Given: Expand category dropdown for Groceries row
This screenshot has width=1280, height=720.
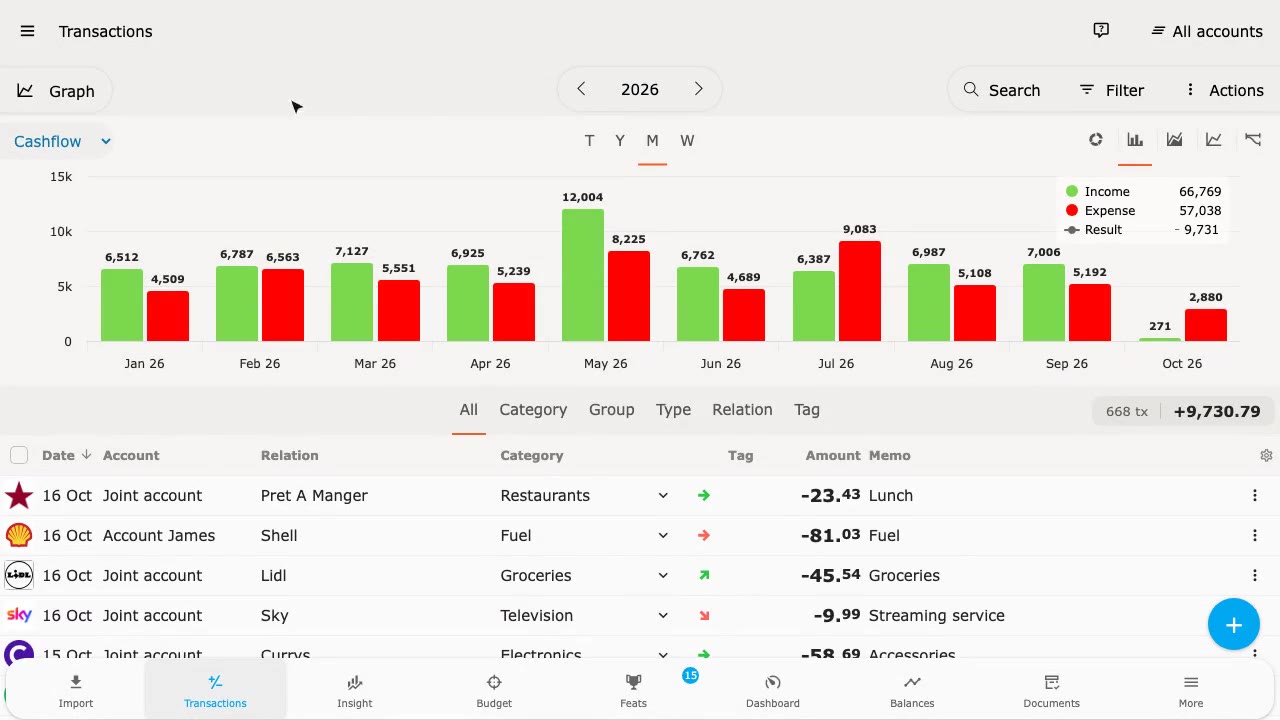Looking at the screenshot, I should [662, 575].
